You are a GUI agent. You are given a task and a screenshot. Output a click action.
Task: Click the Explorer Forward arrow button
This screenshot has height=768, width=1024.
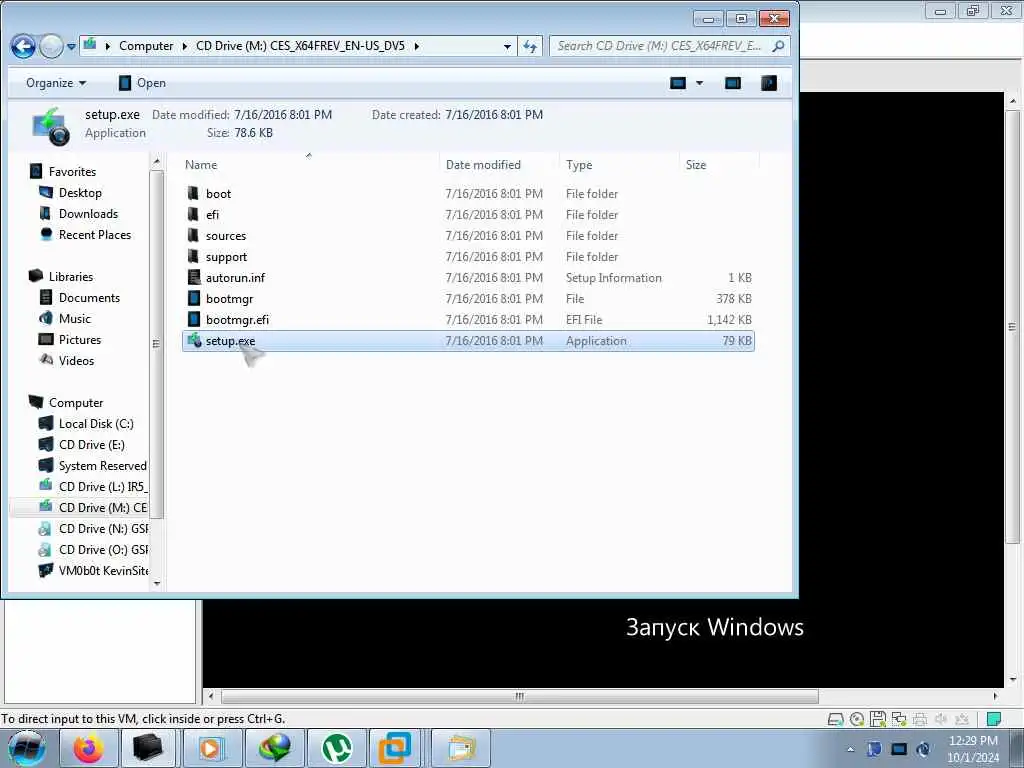tap(51, 46)
